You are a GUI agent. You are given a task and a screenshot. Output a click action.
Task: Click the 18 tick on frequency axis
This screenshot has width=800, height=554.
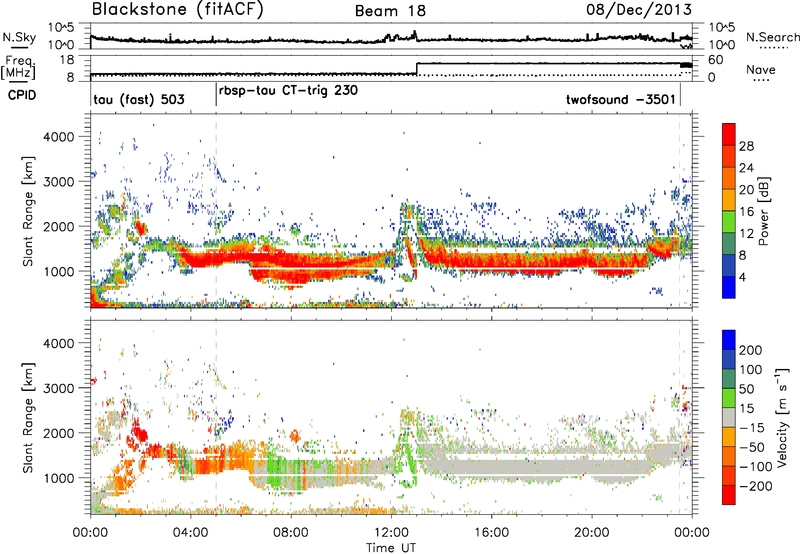coord(66,60)
